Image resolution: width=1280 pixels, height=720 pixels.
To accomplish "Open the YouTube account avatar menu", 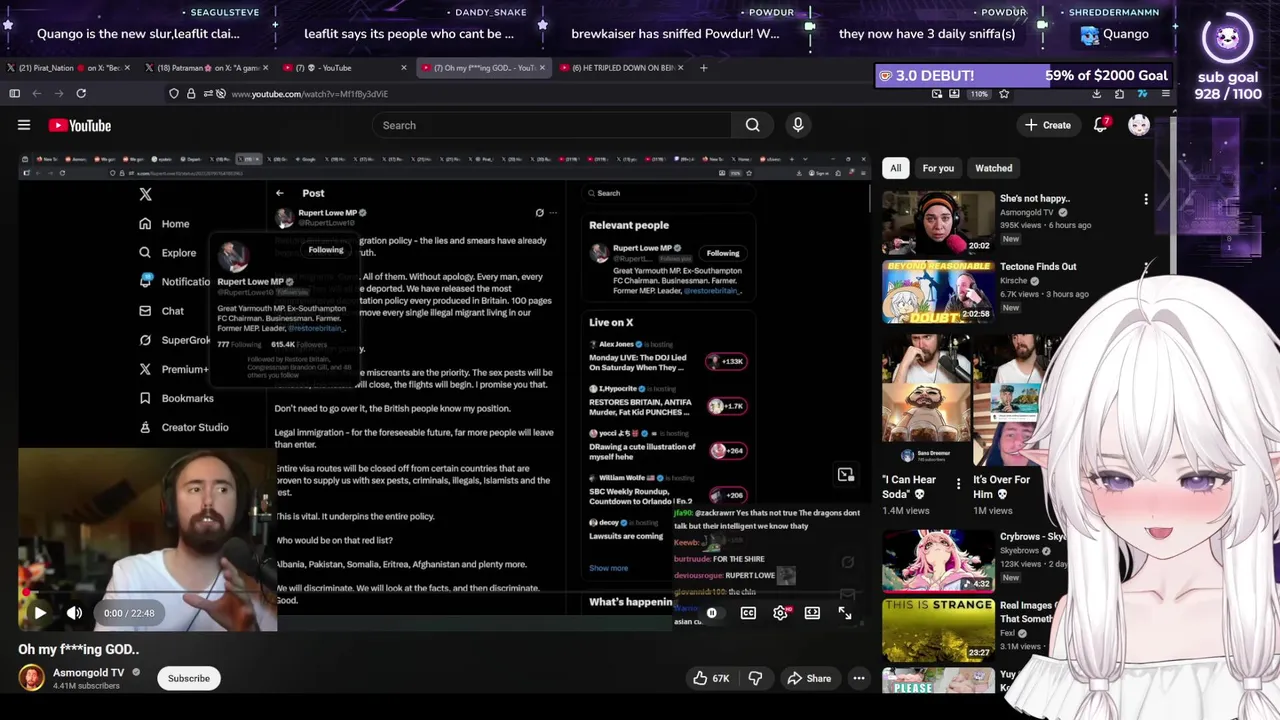I will pyautogui.click(x=1139, y=125).
